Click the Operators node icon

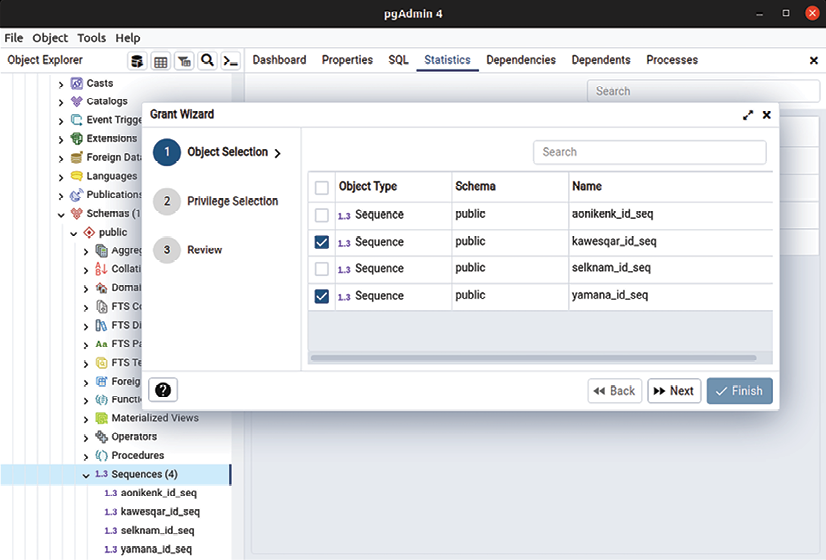pyautogui.click(x=102, y=437)
